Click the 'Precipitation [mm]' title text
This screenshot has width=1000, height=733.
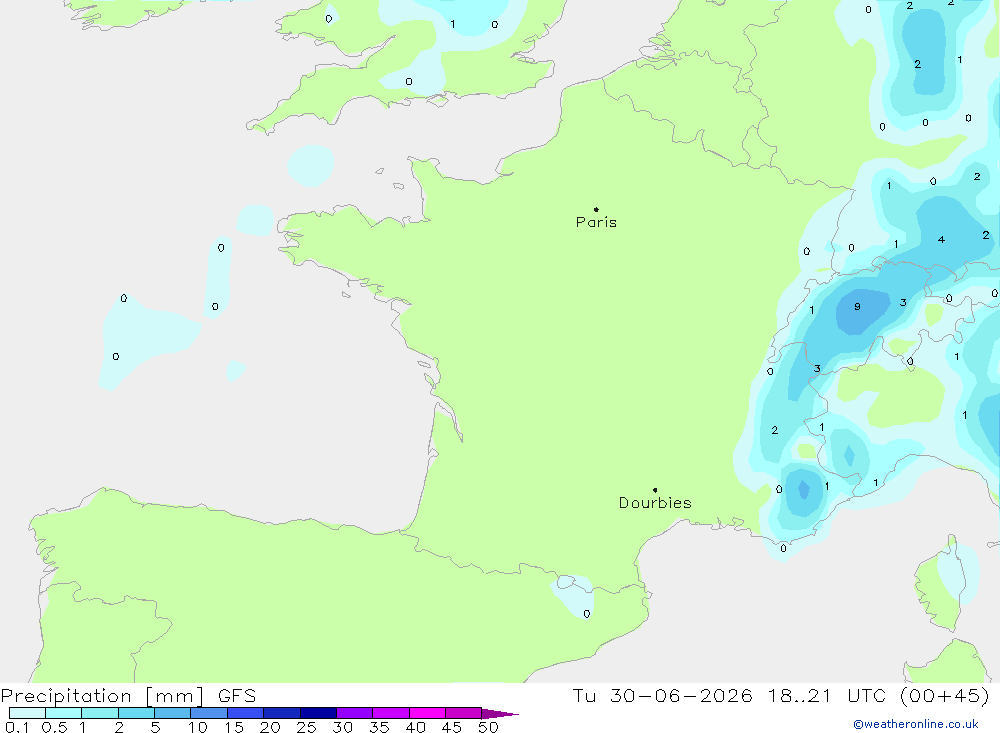102,696
